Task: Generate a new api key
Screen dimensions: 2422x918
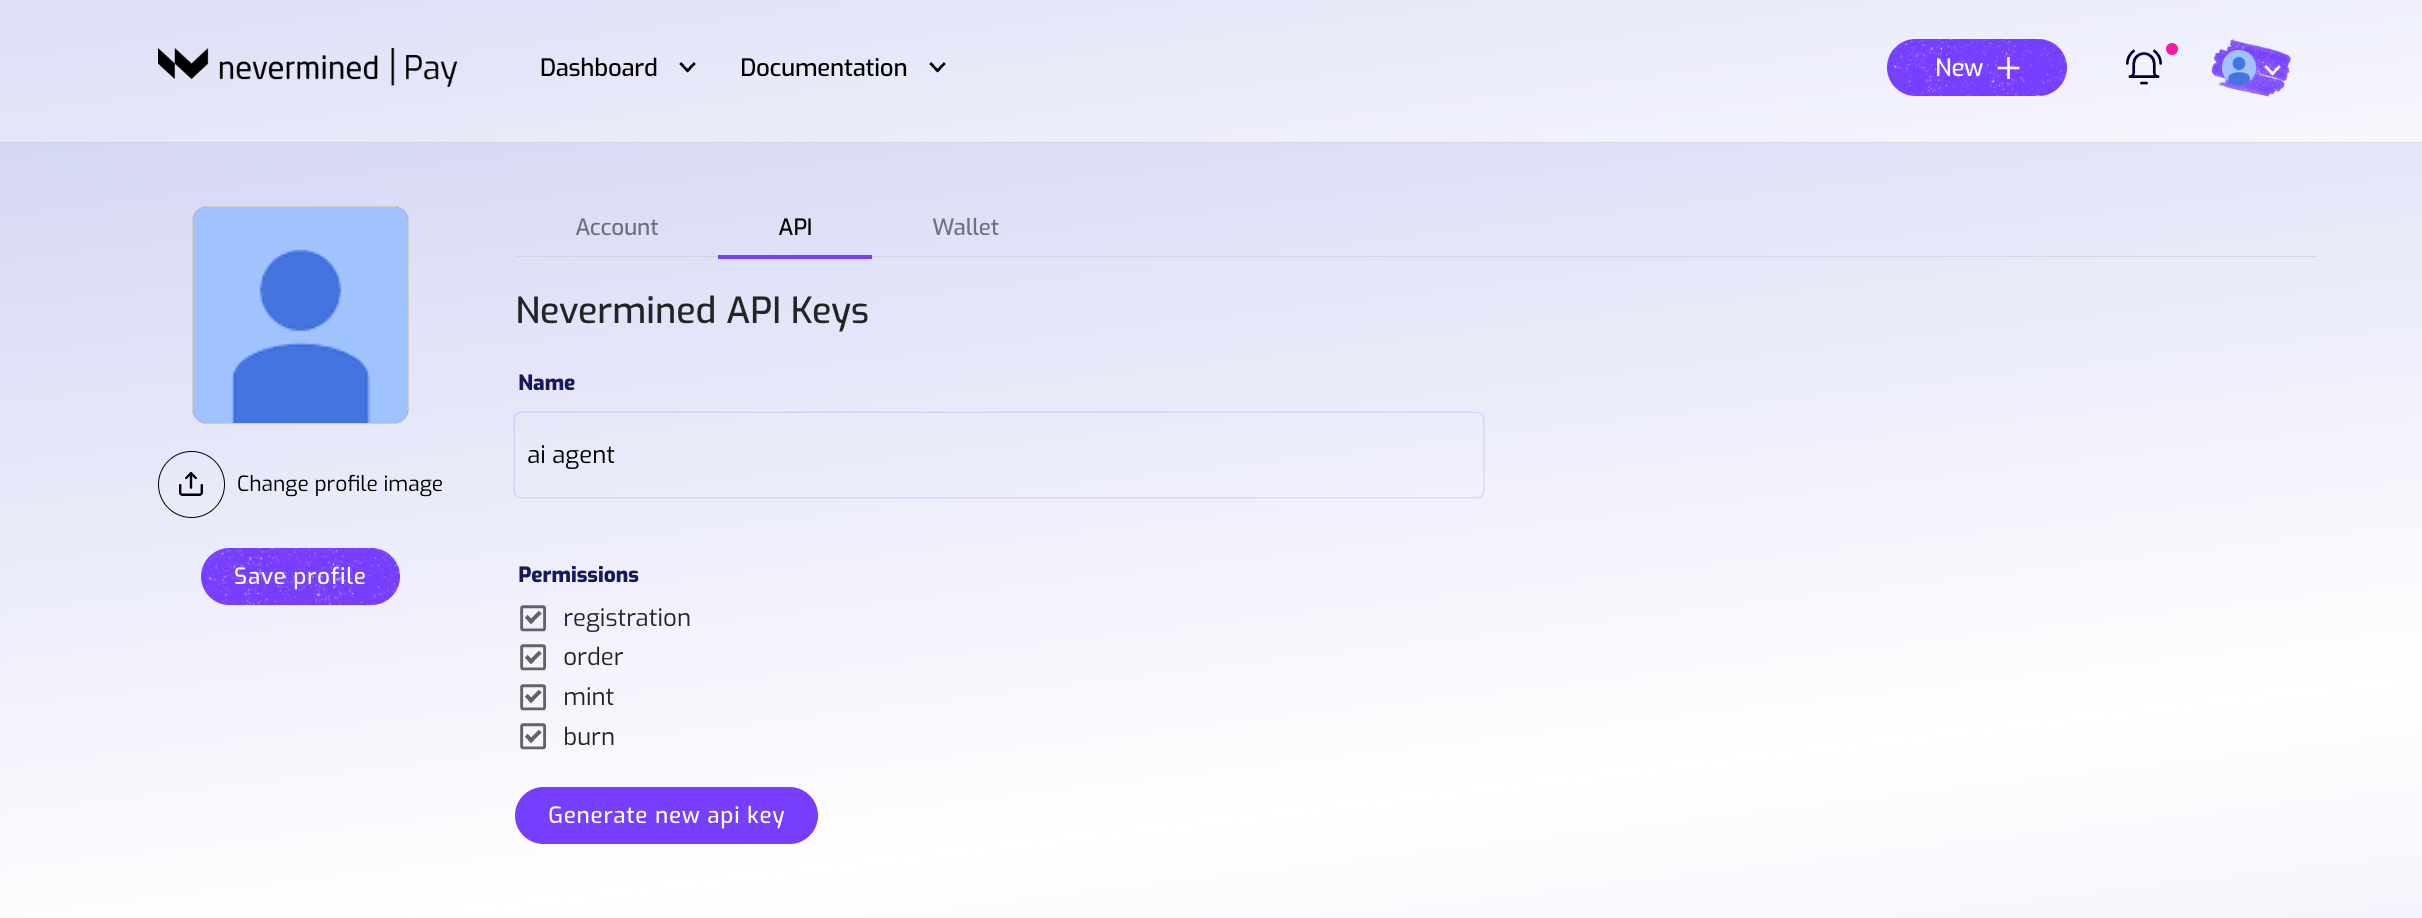Action: pos(666,815)
